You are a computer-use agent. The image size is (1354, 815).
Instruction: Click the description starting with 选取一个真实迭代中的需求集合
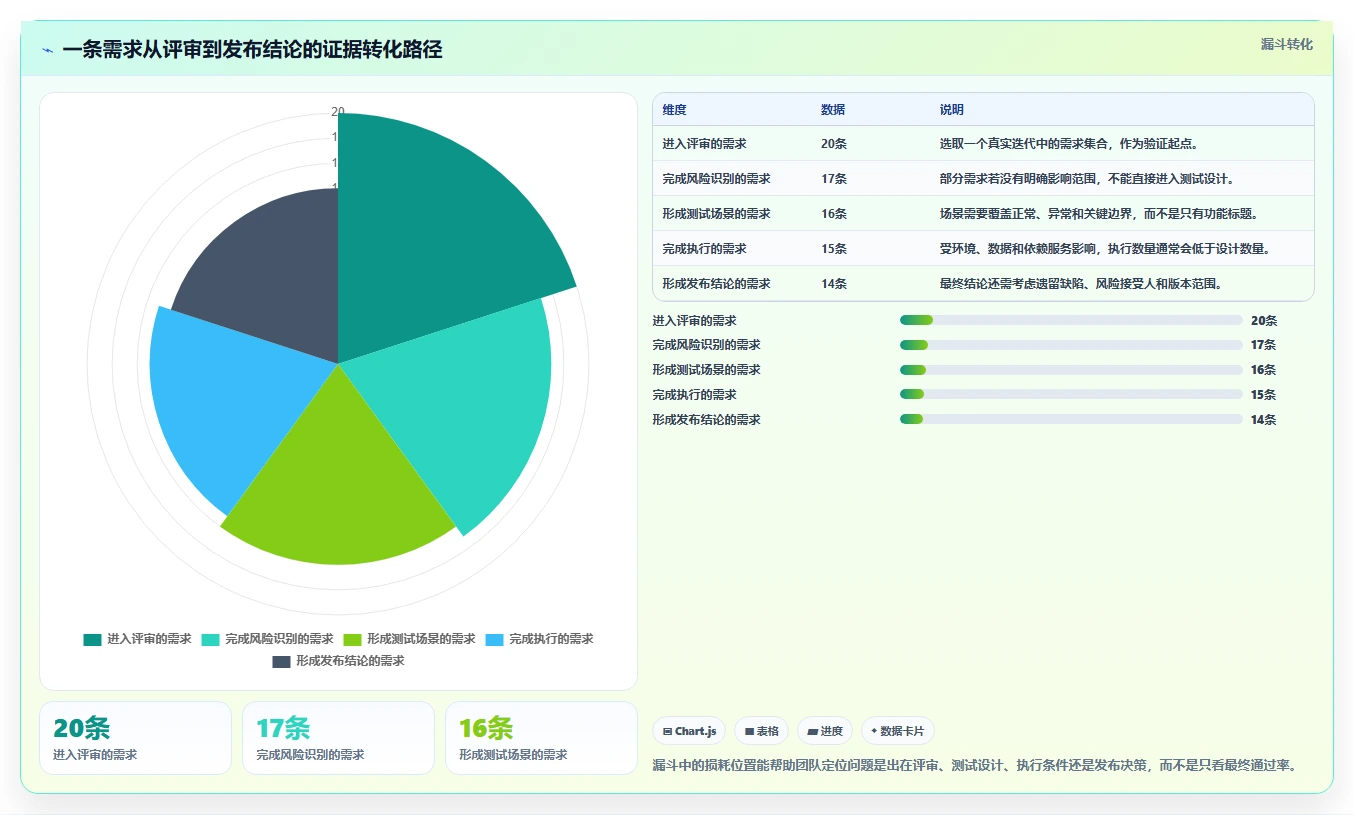click(1069, 144)
